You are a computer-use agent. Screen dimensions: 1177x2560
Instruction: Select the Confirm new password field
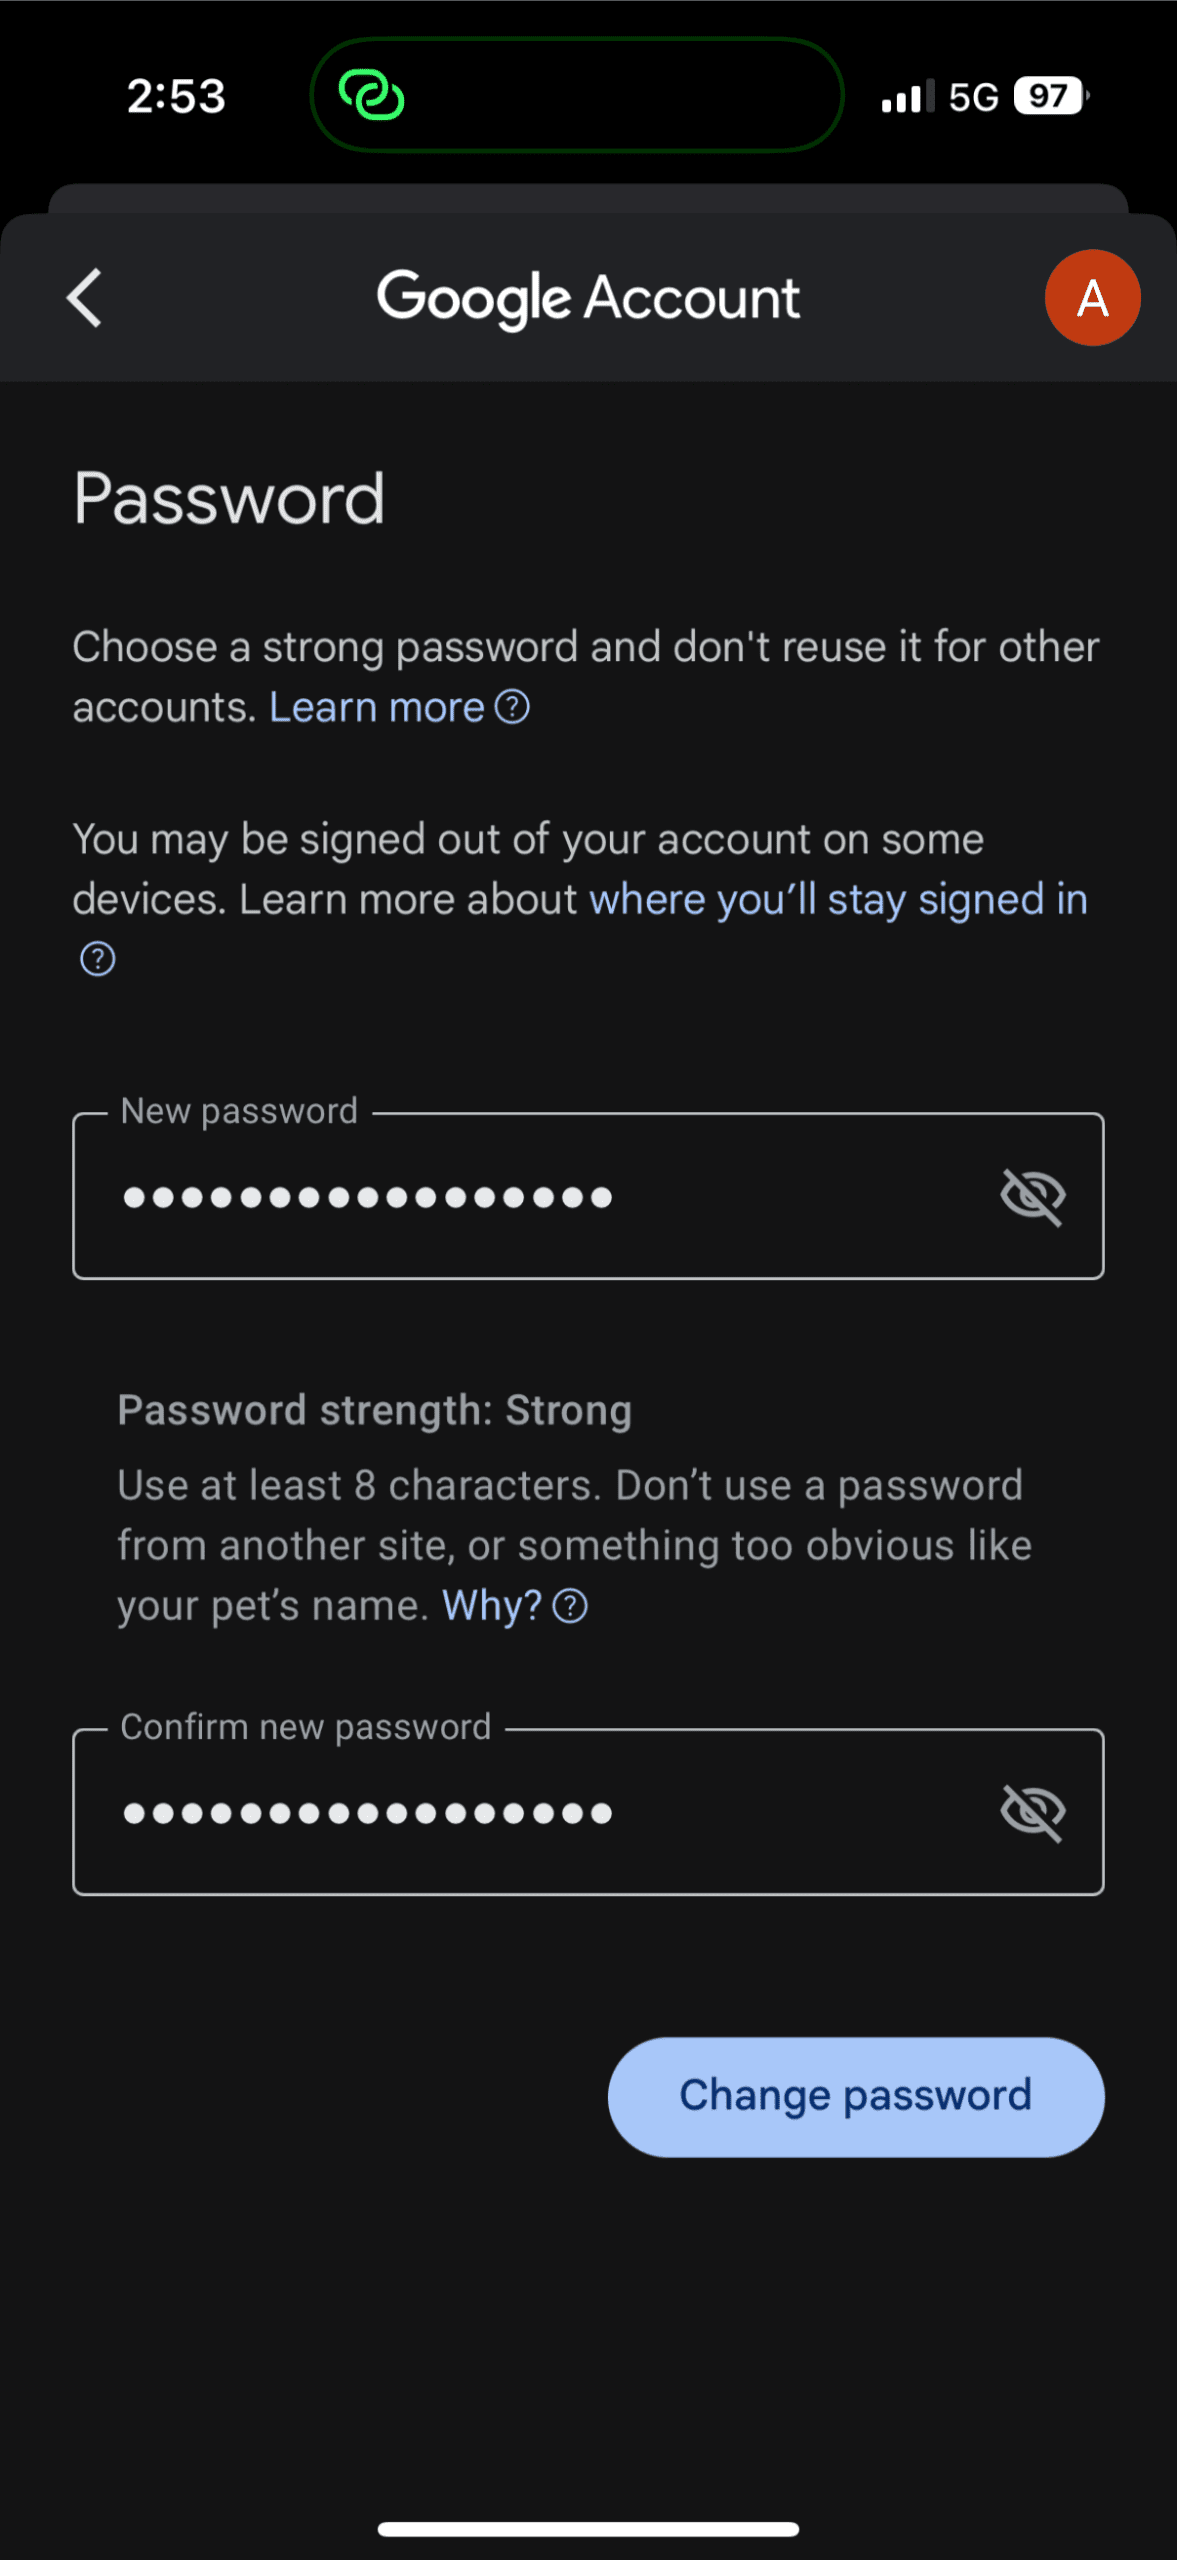(x=500, y=1811)
